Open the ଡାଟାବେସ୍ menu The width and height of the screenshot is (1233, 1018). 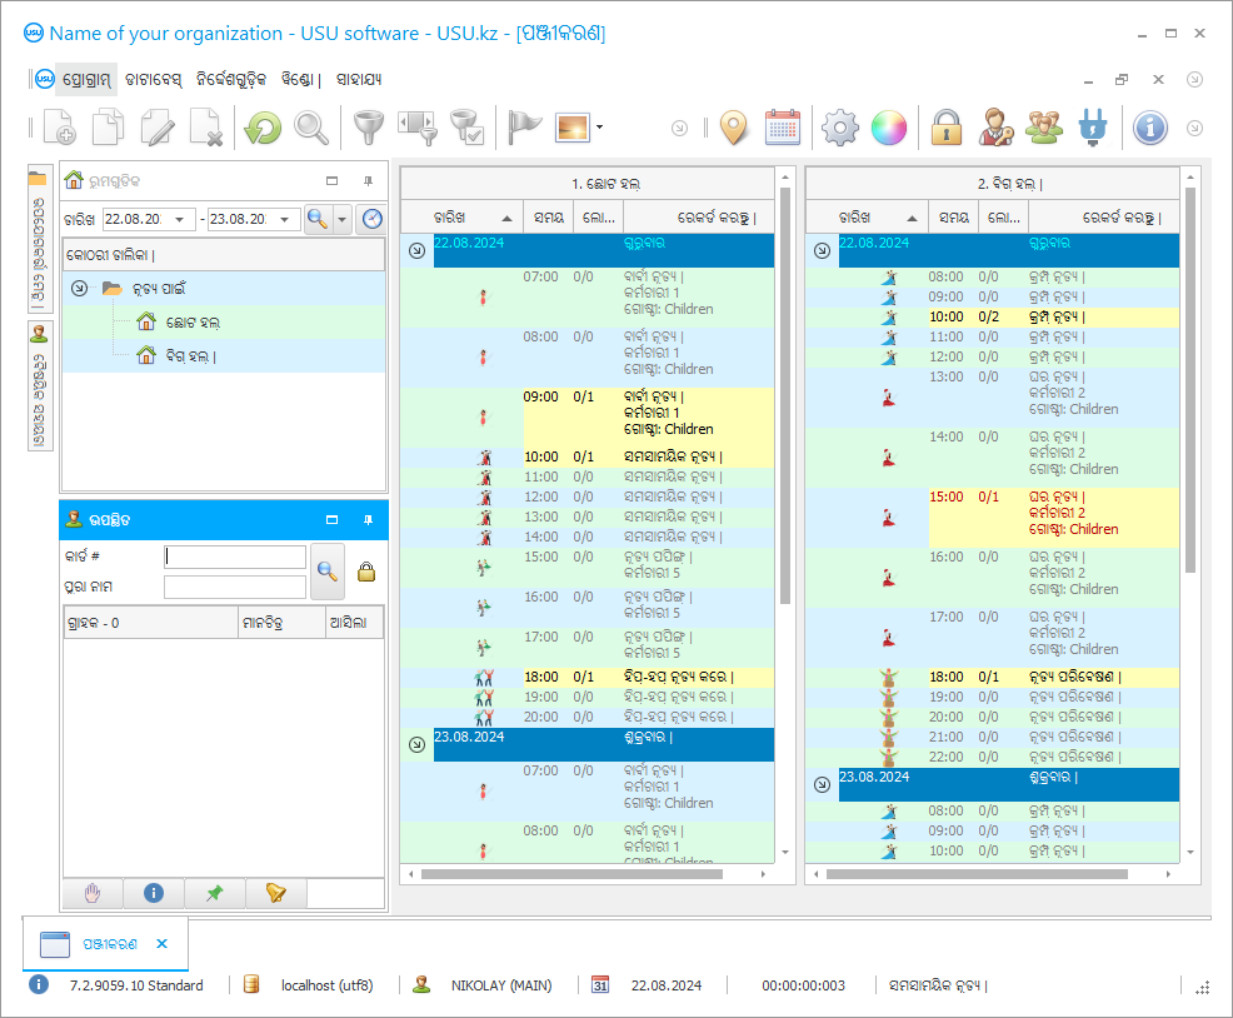pos(153,79)
